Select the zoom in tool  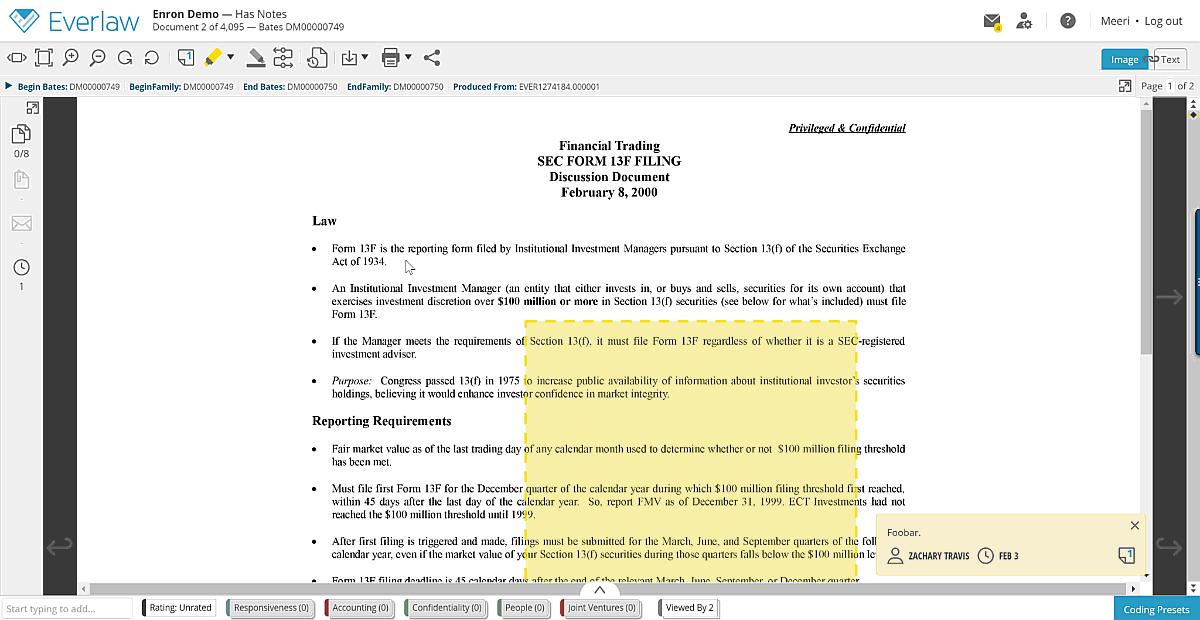(x=69, y=57)
